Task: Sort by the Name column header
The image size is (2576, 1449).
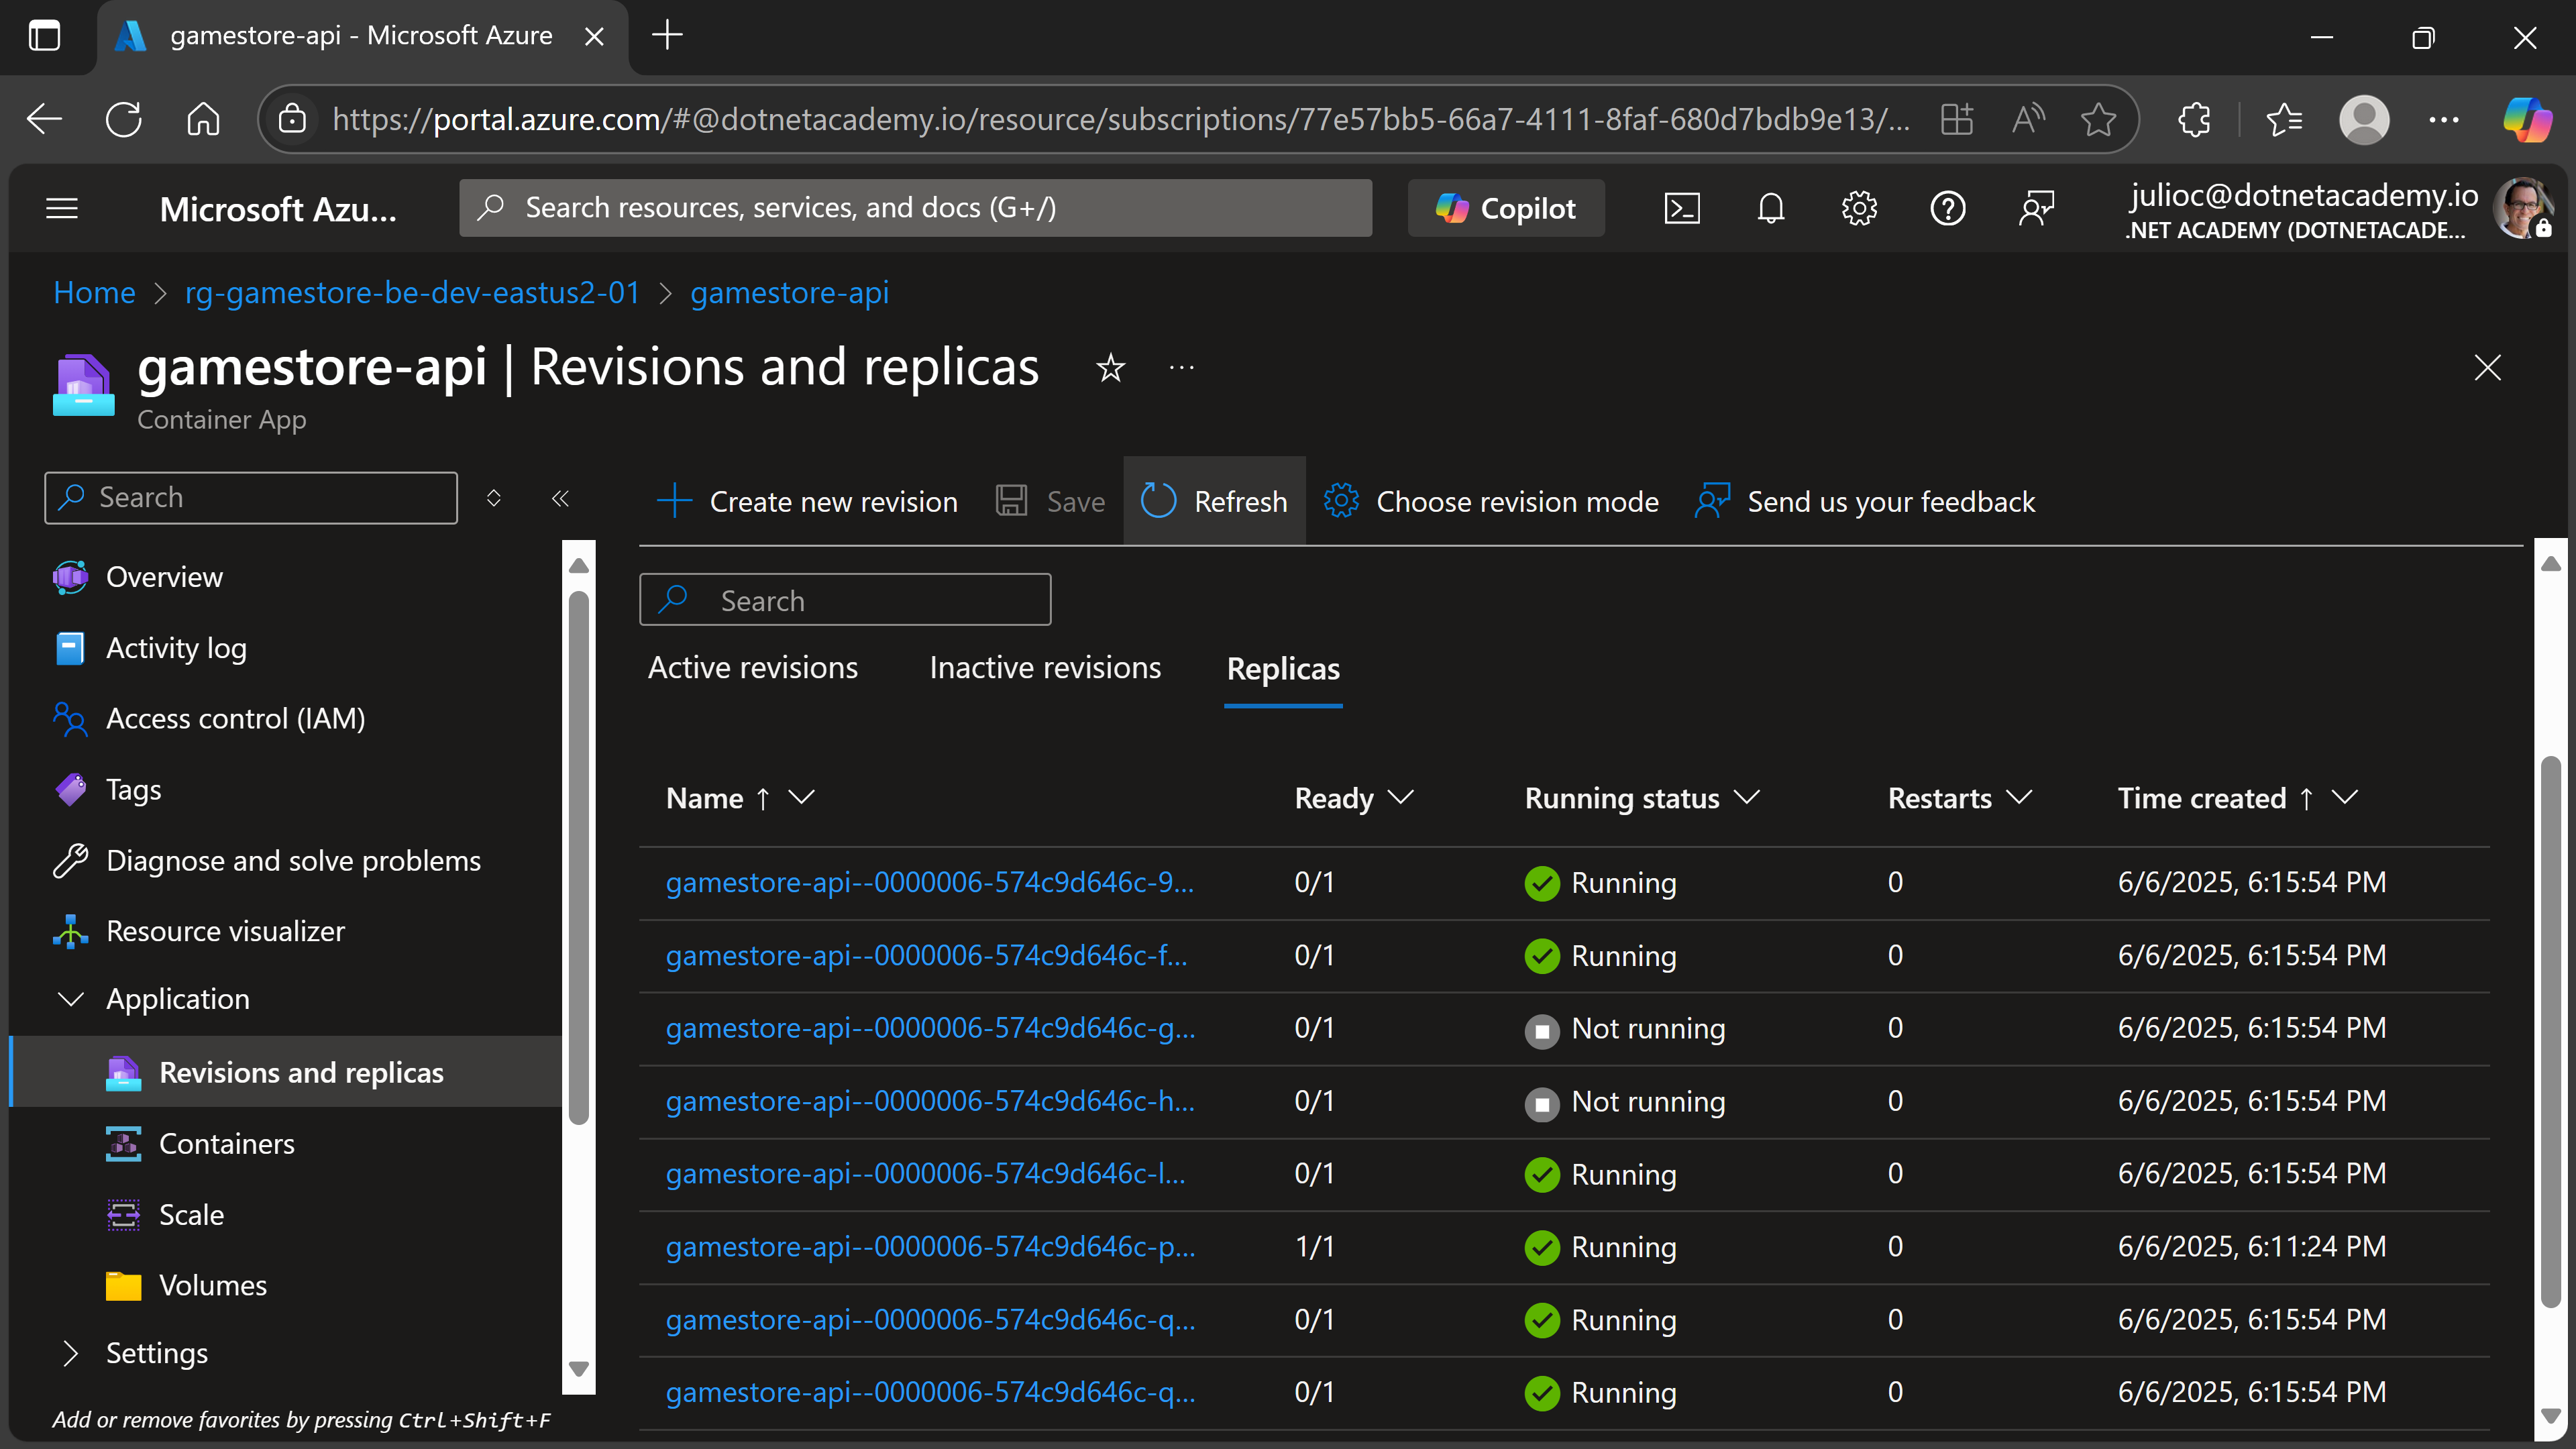Action: click(704, 798)
